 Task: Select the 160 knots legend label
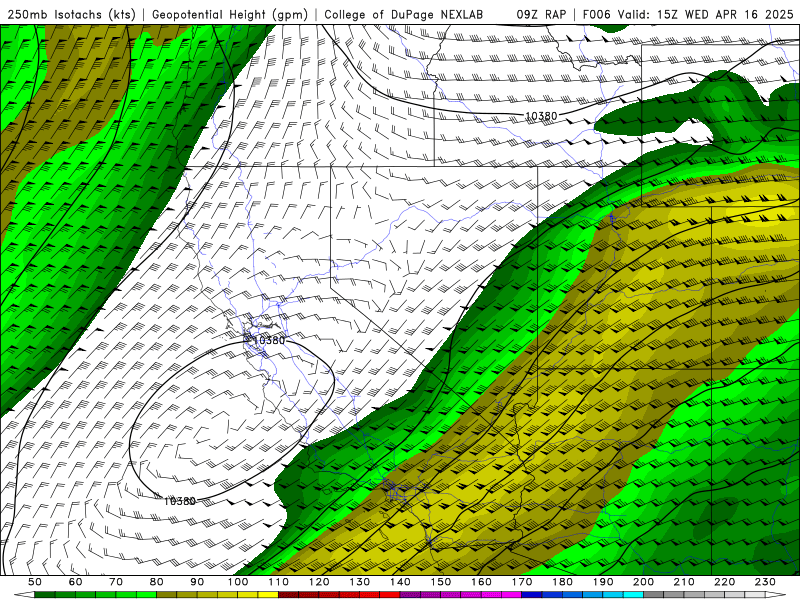tap(481, 582)
